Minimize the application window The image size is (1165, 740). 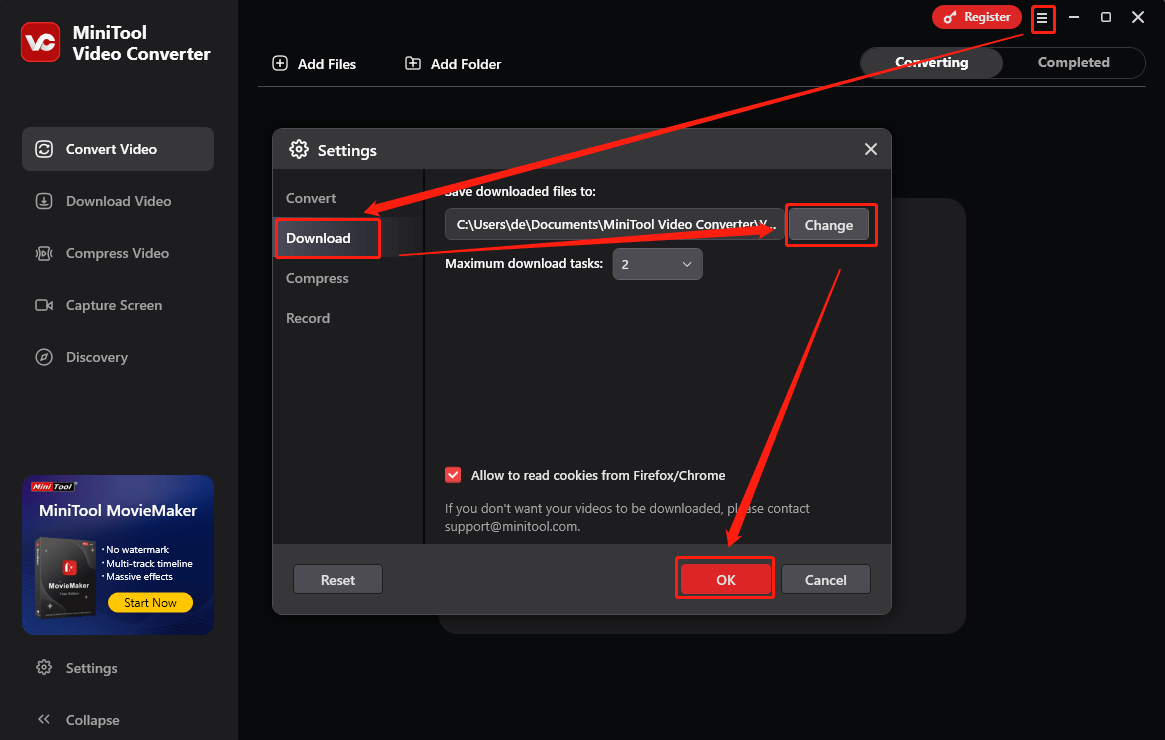tap(1074, 17)
